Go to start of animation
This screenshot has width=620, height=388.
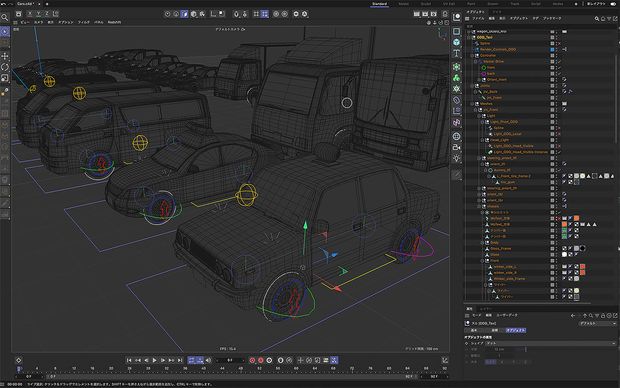(x=129, y=360)
